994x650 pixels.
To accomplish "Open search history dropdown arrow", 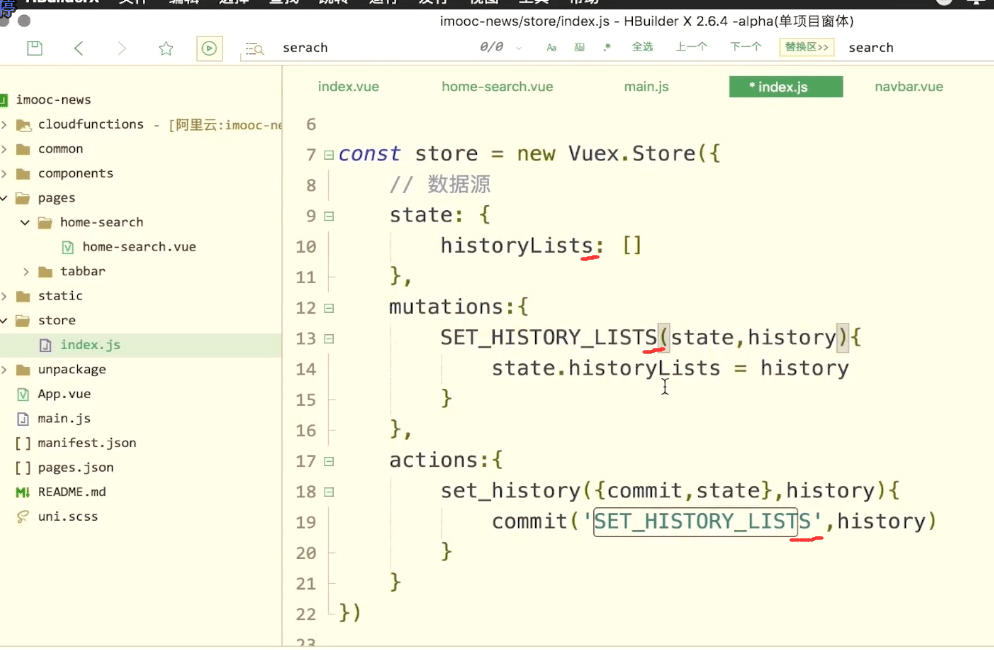I will click(x=519, y=48).
